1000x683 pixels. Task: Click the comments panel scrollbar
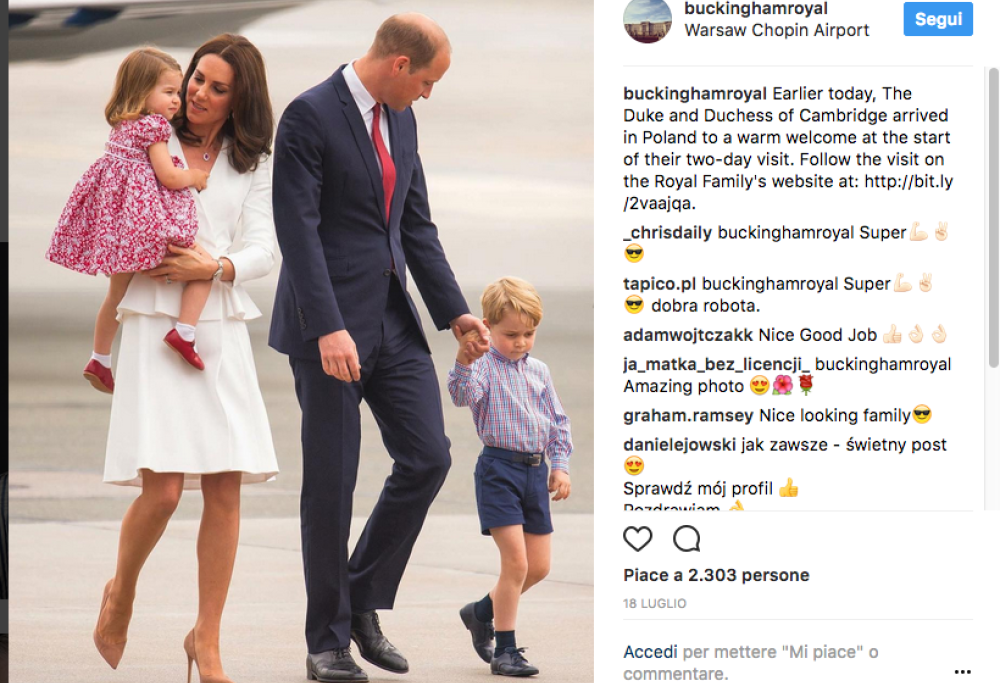click(x=994, y=217)
